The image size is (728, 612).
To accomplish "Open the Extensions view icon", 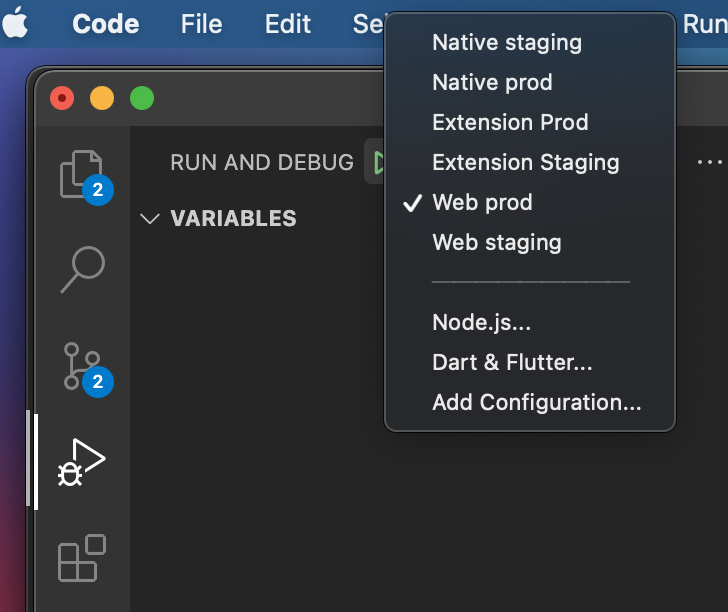I will pos(82,558).
